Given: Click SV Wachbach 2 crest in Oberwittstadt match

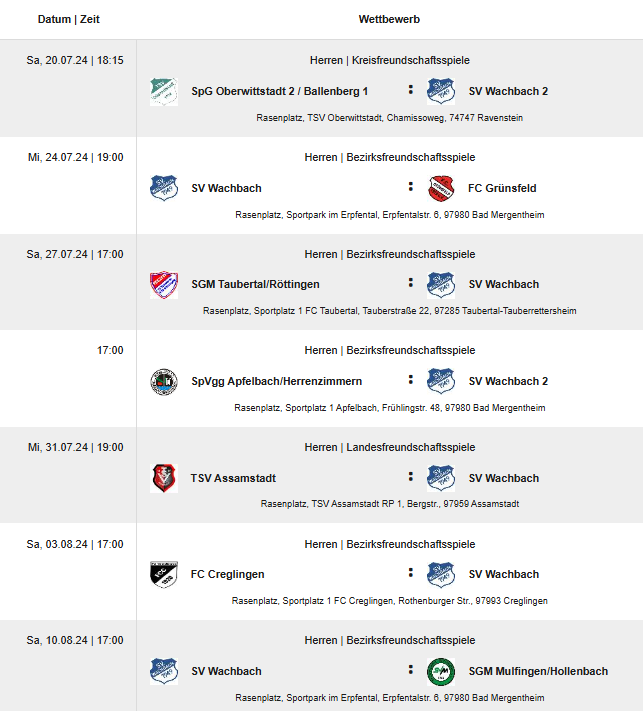Looking at the screenshot, I should coord(441,92).
